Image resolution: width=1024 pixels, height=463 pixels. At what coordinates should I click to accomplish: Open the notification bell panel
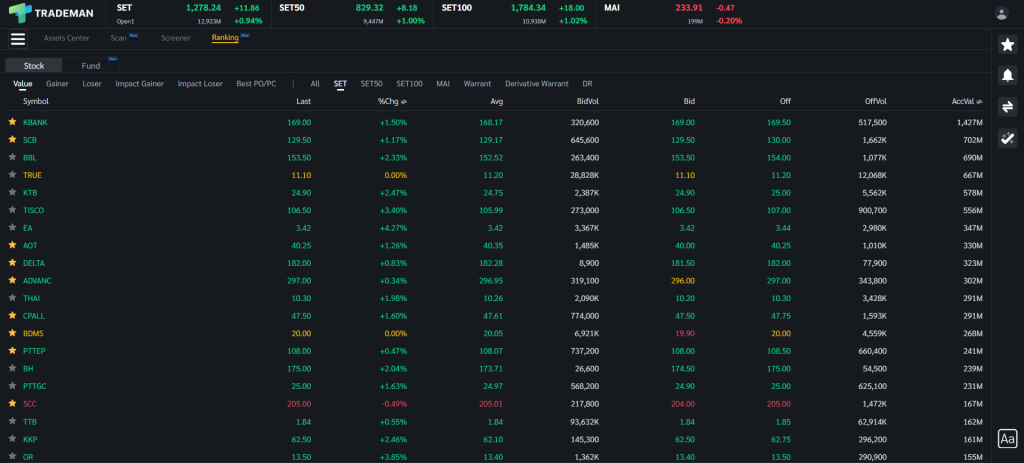(x=1008, y=75)
